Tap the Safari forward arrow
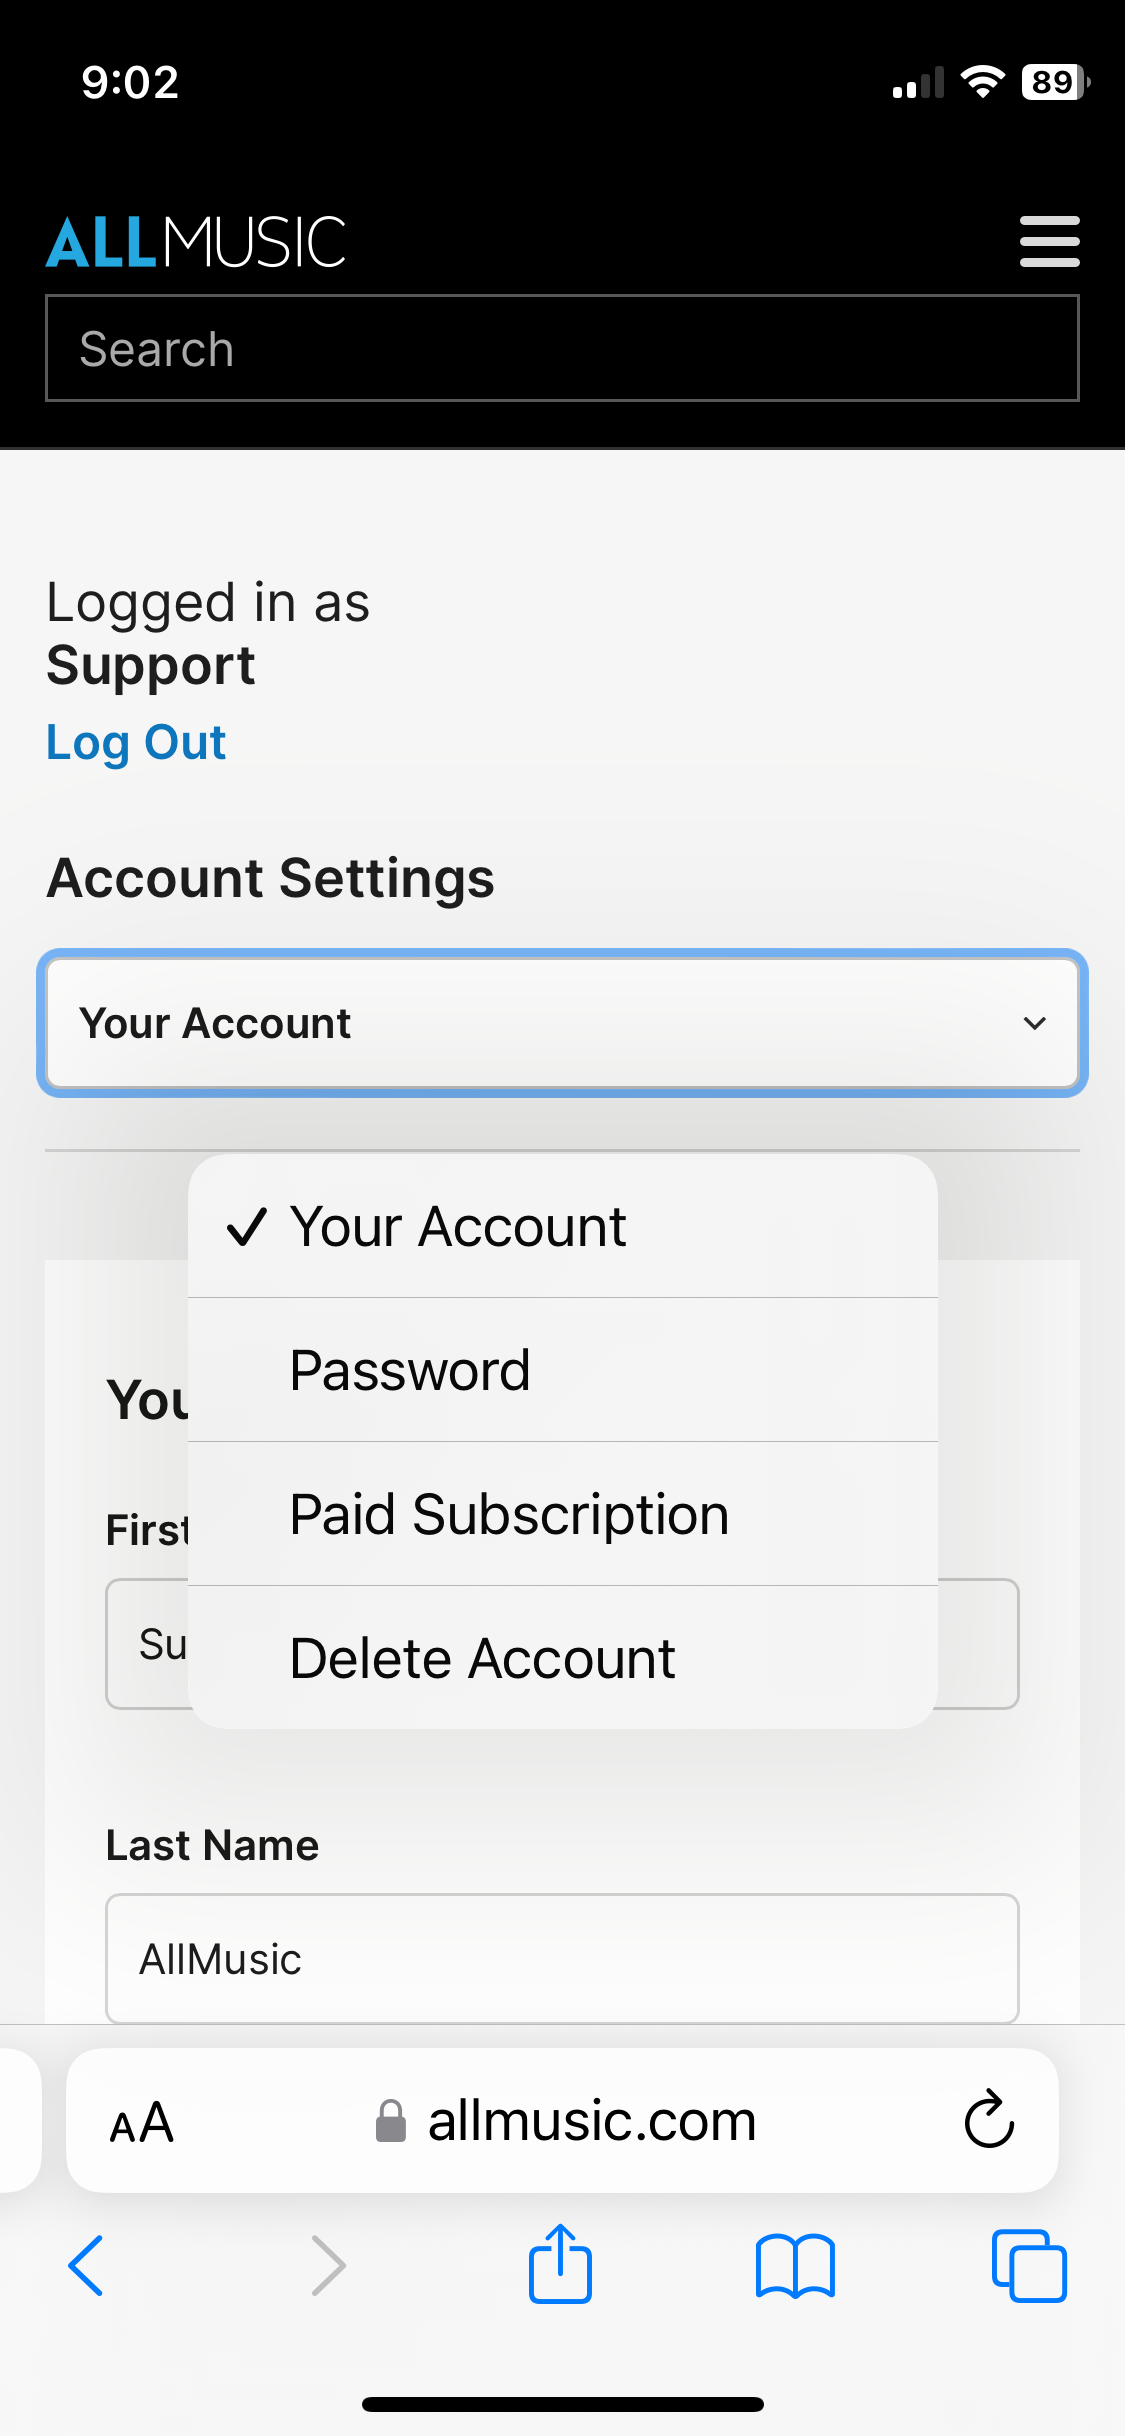Screen dimensions: 1125x2436 (328, 2265)
